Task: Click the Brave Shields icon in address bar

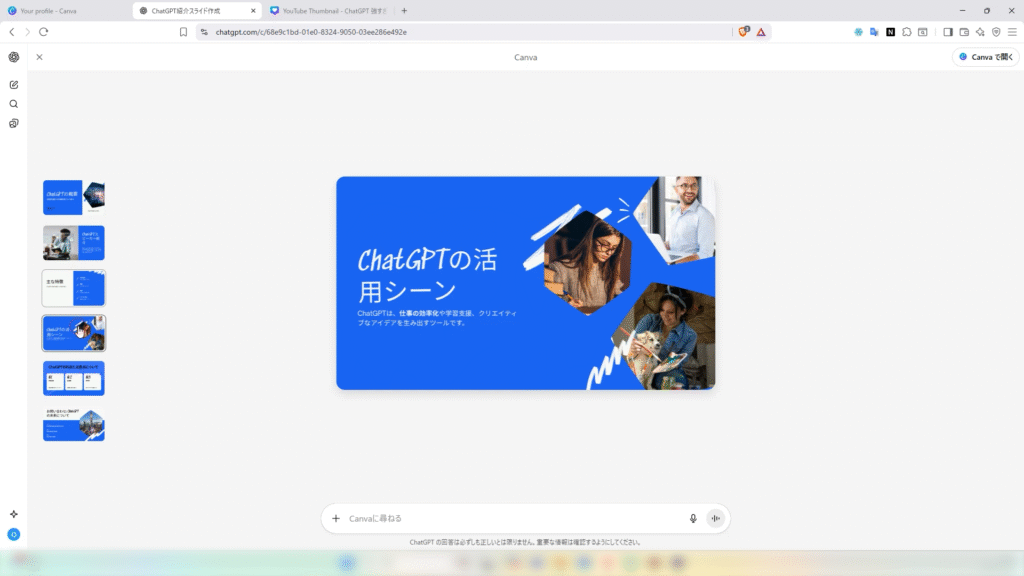Action: coord(743,32)
